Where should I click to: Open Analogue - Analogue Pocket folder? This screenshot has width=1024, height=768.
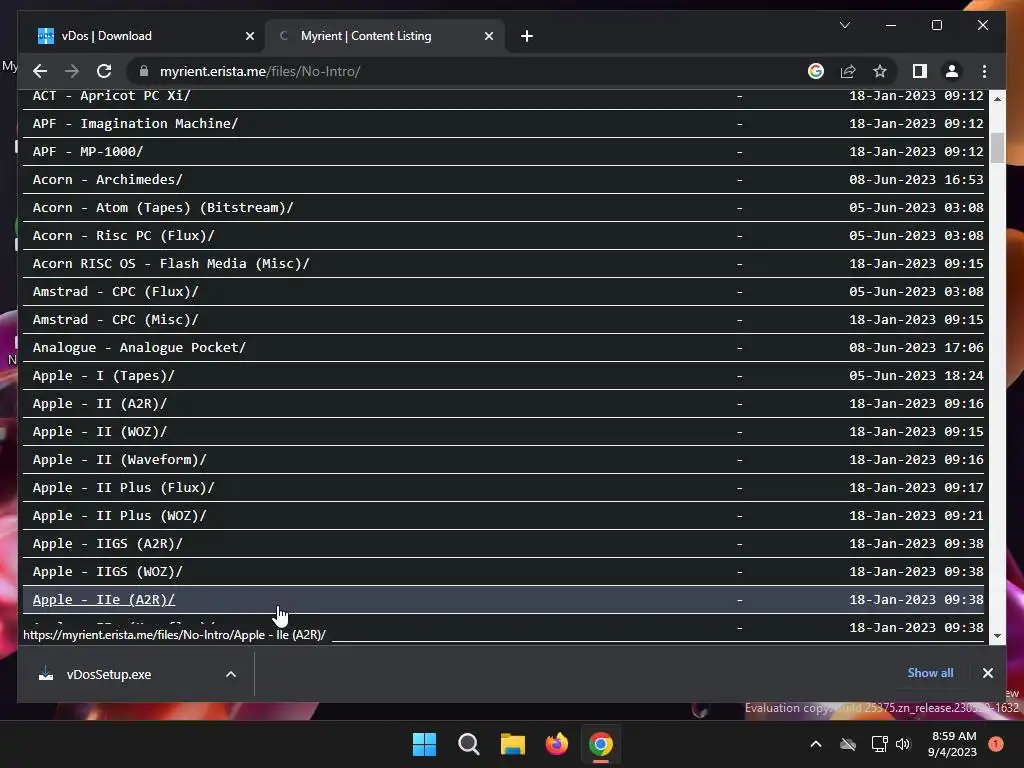[139, 347]
